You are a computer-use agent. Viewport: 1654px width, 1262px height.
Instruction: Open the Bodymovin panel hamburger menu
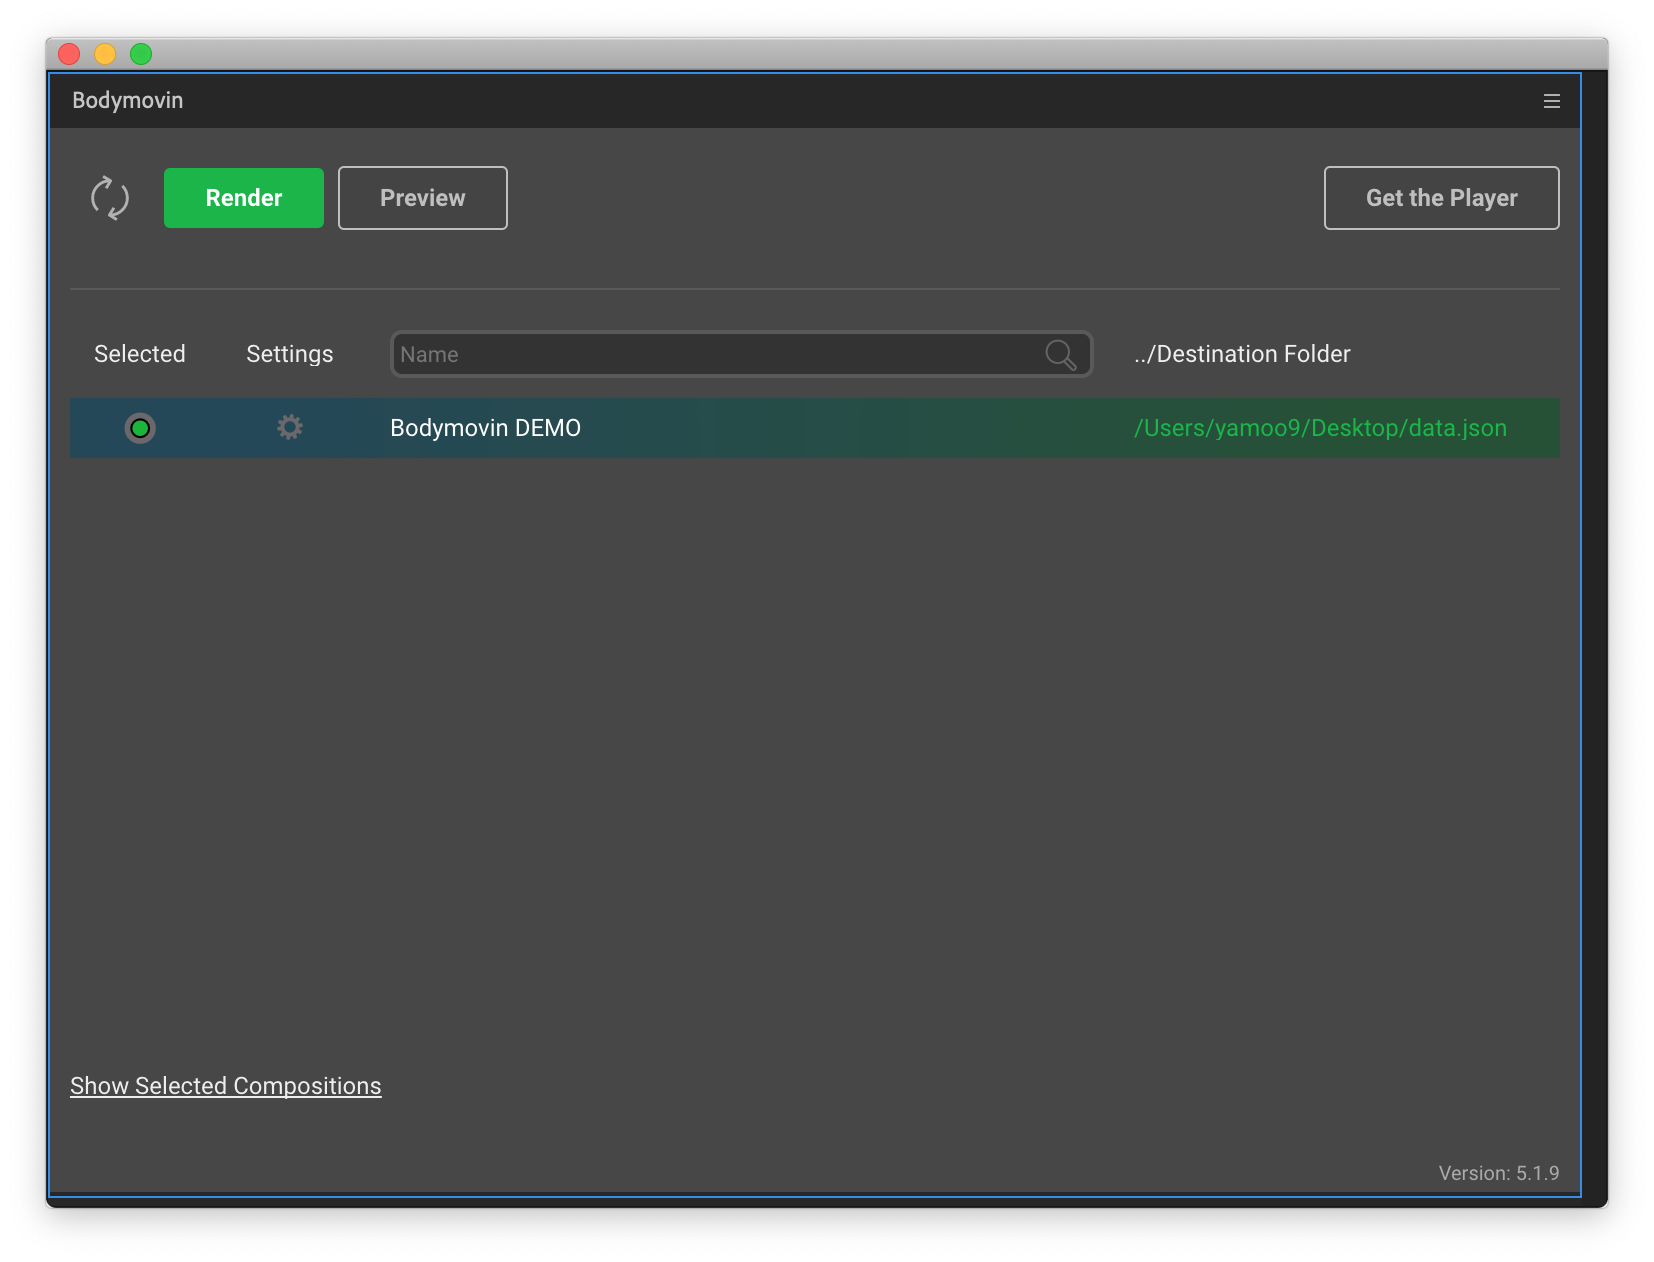(x=1552, y=101)
